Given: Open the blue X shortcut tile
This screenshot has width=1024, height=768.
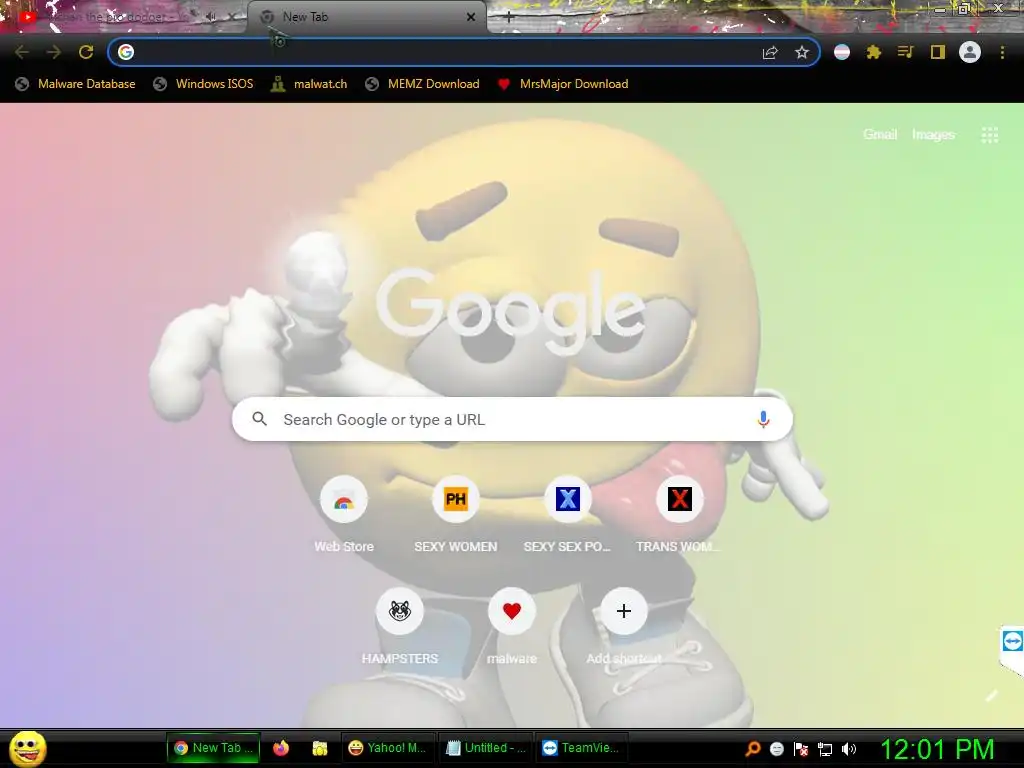Looking at the screenshot, I should click(x=568, y=500).
